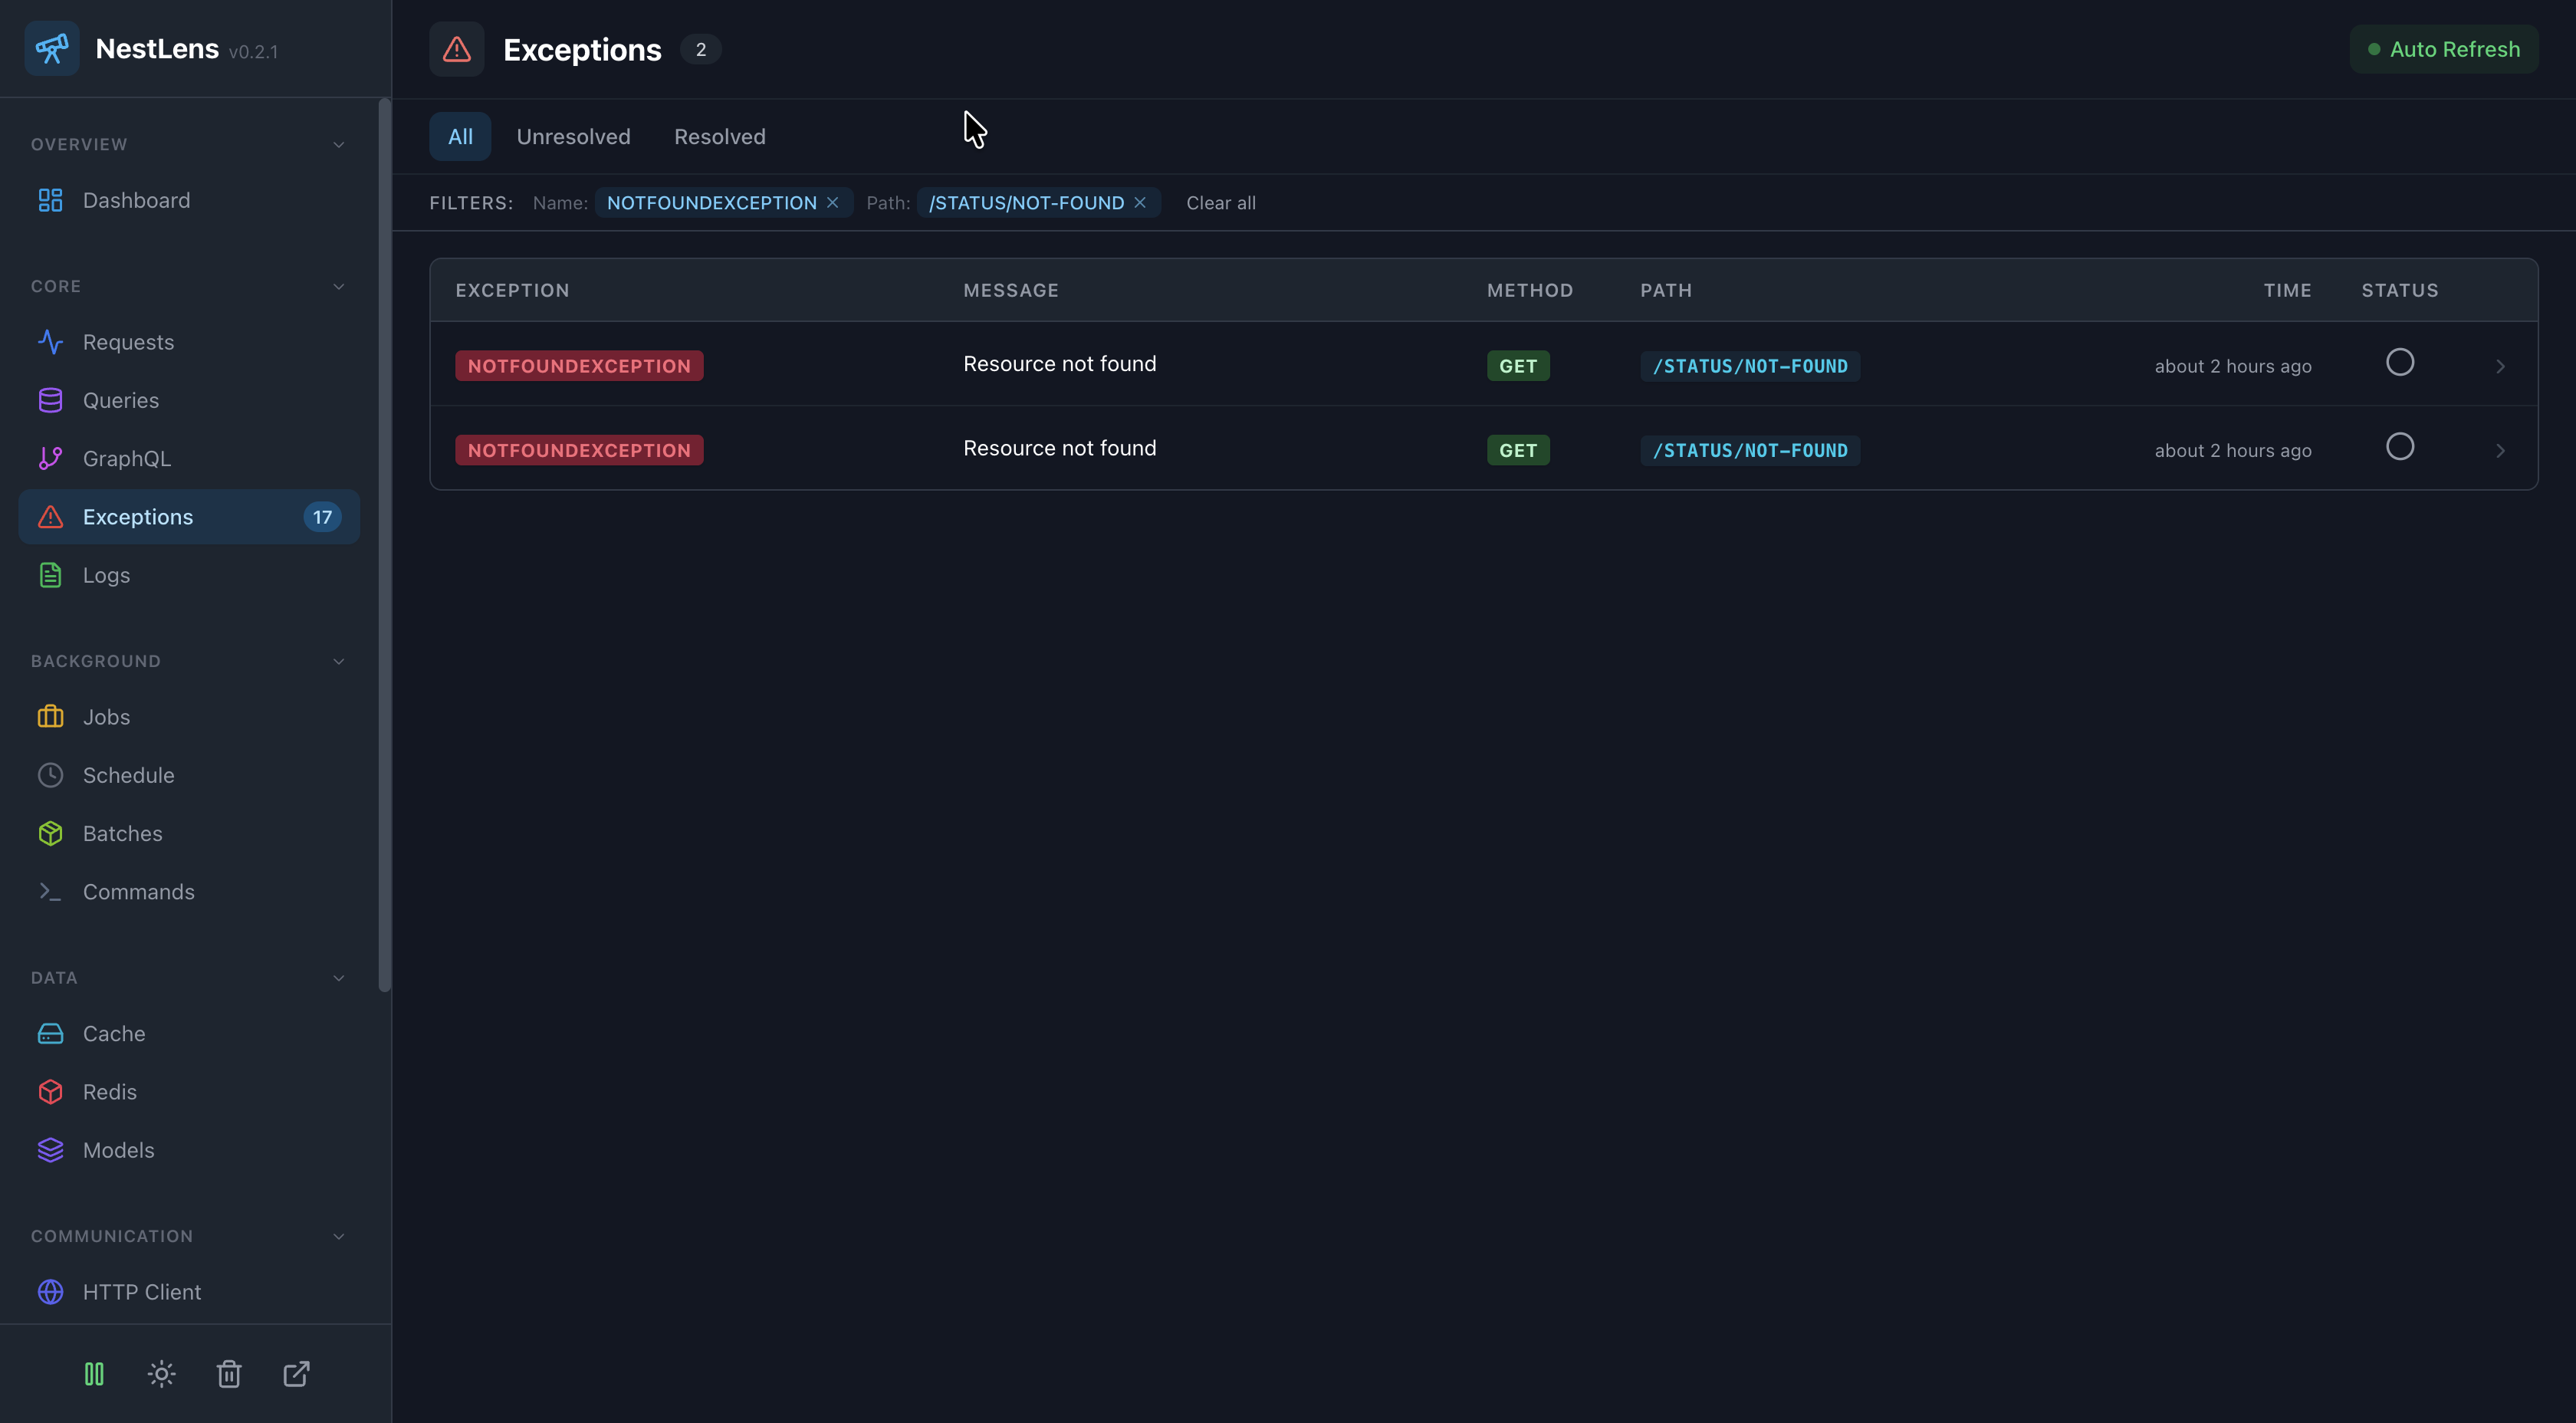
Task: Open the GraphQL branch icon
Action: coord(50,459)
